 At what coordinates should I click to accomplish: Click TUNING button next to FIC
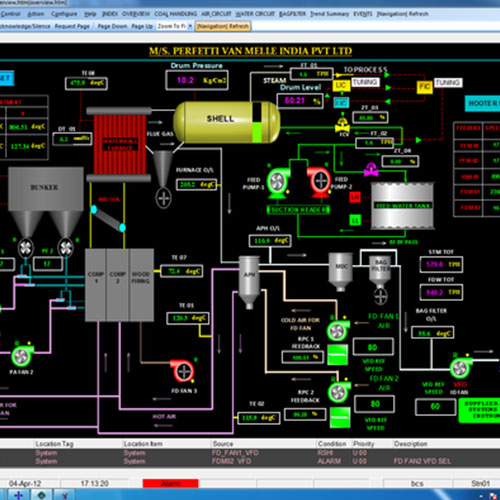click(x=448, y=82)
